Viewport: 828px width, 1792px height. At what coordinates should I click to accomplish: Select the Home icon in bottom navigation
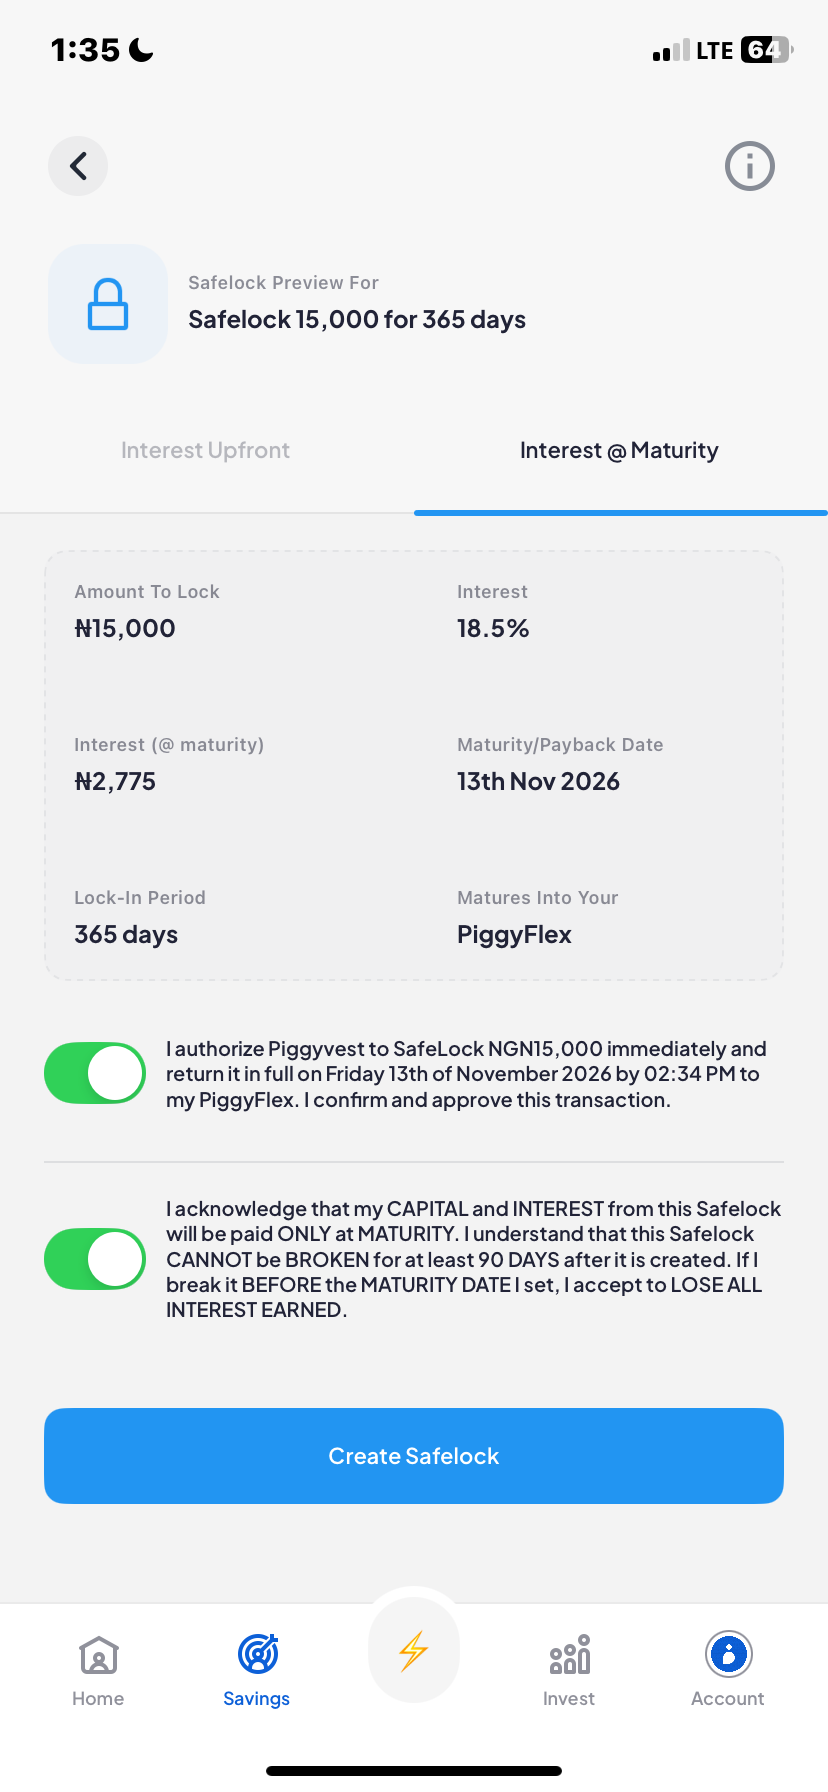pos(97,1655)
